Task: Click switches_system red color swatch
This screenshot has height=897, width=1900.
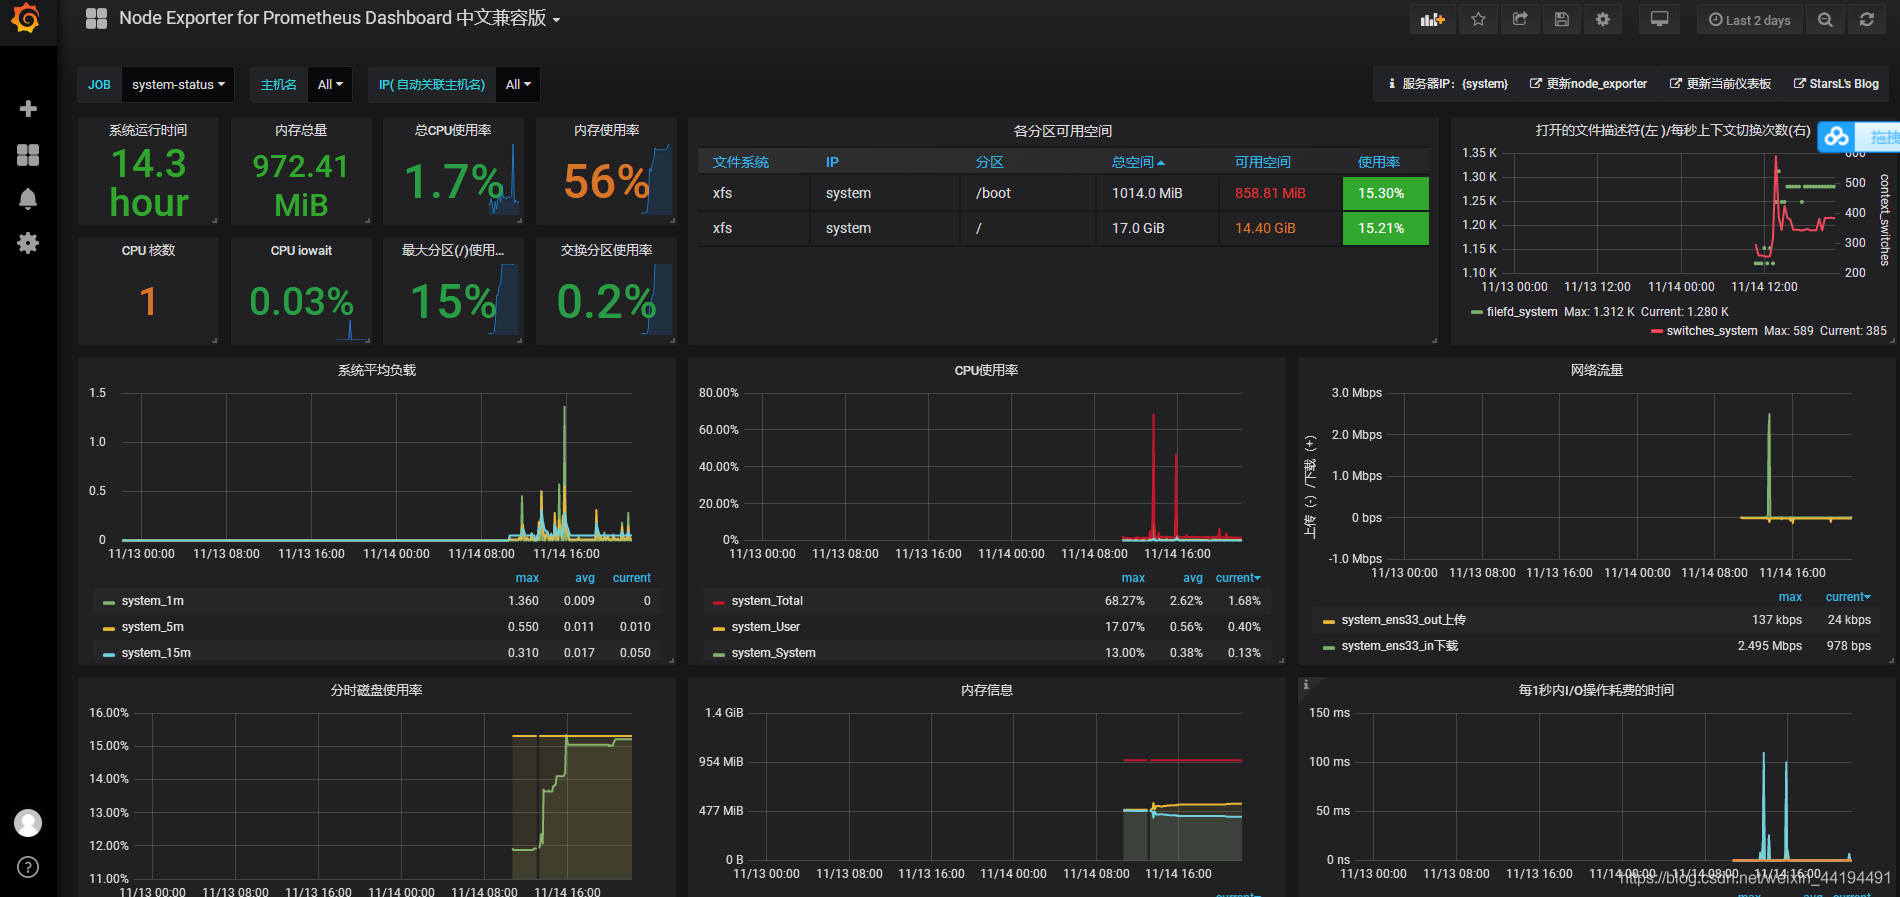Action: pos(1657,331)
